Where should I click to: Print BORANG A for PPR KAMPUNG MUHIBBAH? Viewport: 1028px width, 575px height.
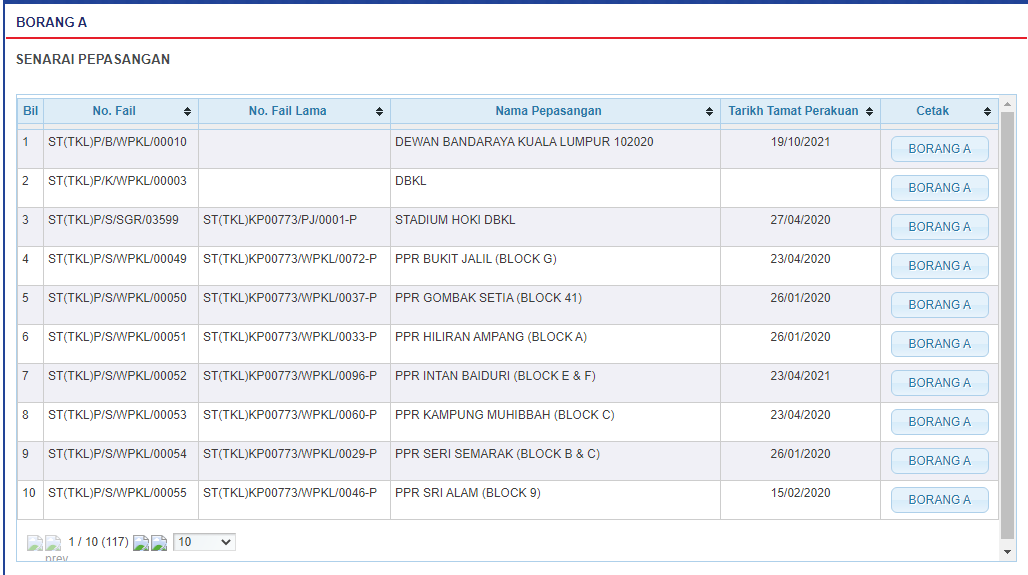[x=939, y=422]
